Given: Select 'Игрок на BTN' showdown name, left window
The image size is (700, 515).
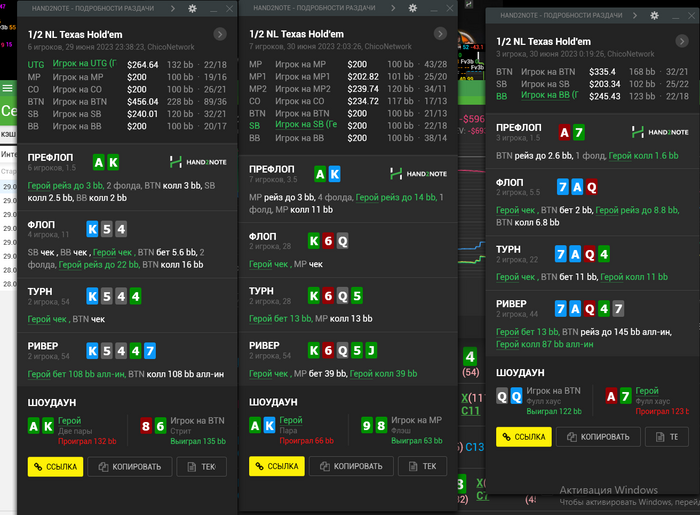Looking at the screenshot, I should 197,420.
